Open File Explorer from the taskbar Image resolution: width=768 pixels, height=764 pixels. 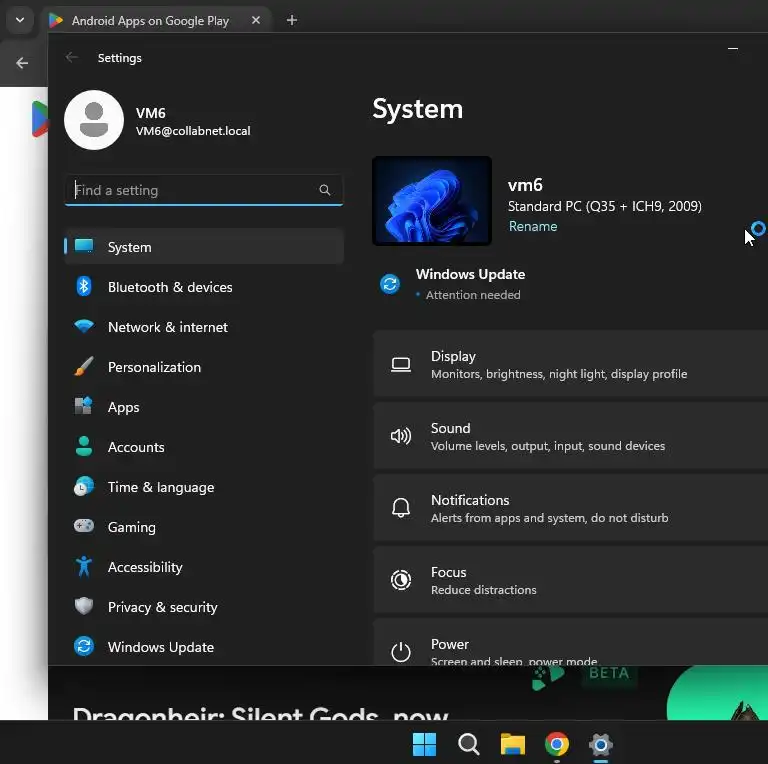[x=513, y=744]
